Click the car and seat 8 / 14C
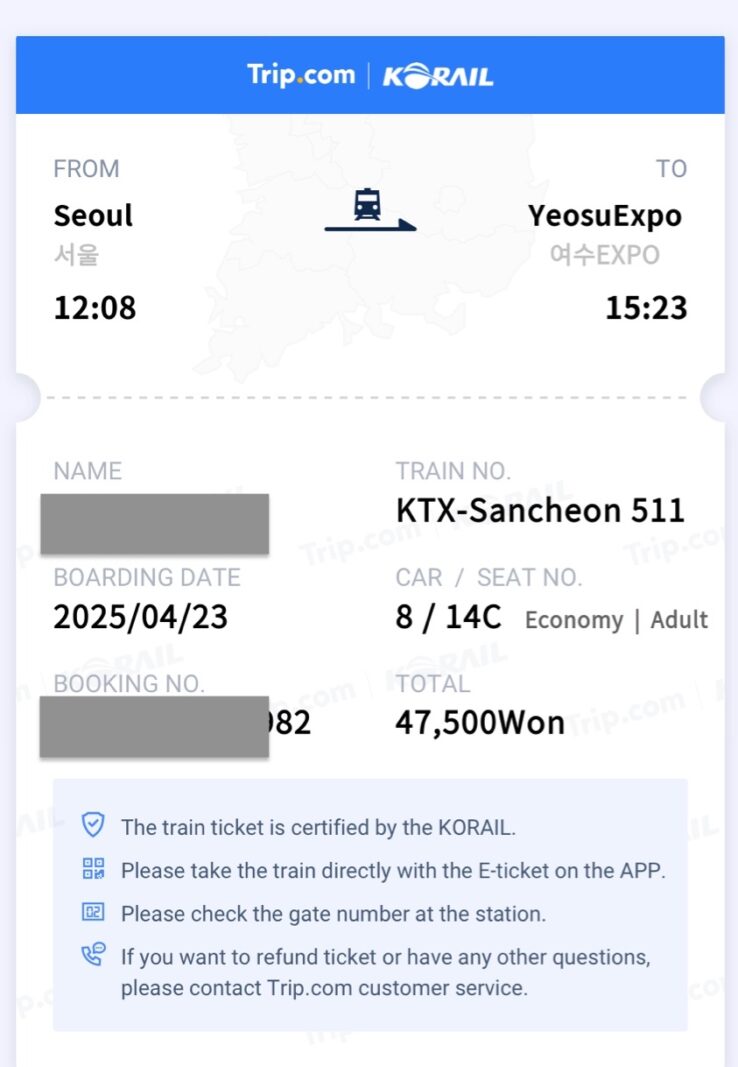 point(448,617)
